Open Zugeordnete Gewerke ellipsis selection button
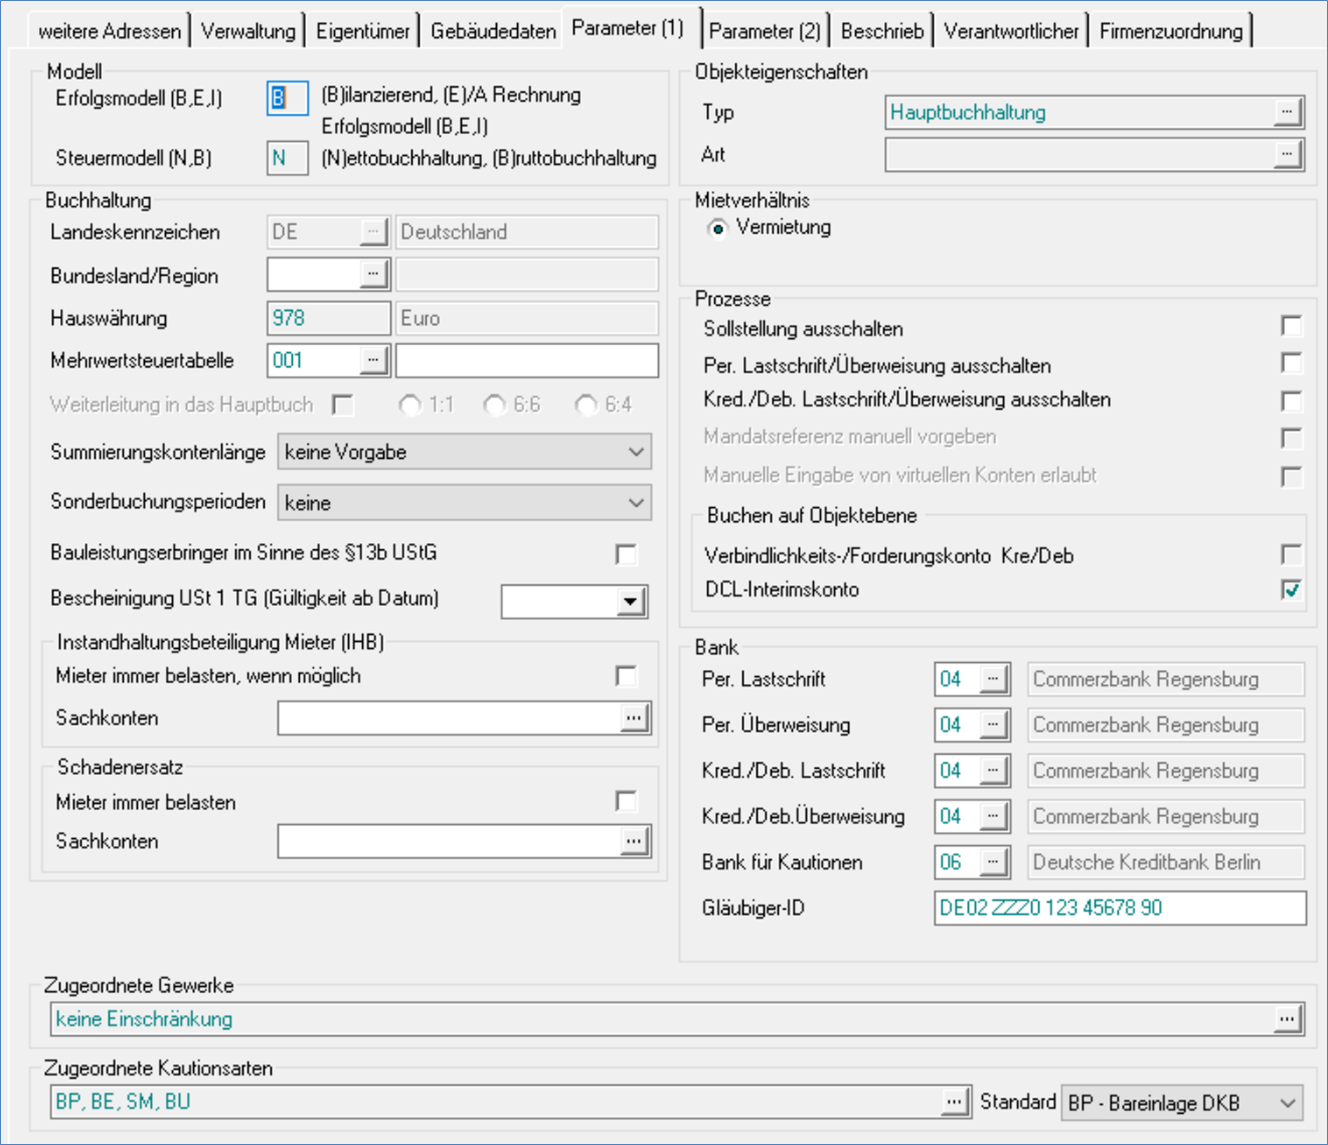 [x=1287, y=1019]
